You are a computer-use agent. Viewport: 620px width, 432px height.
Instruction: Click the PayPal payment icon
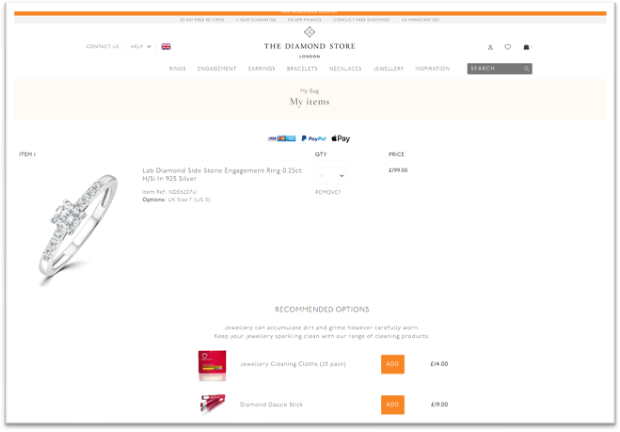coord(314,138)
